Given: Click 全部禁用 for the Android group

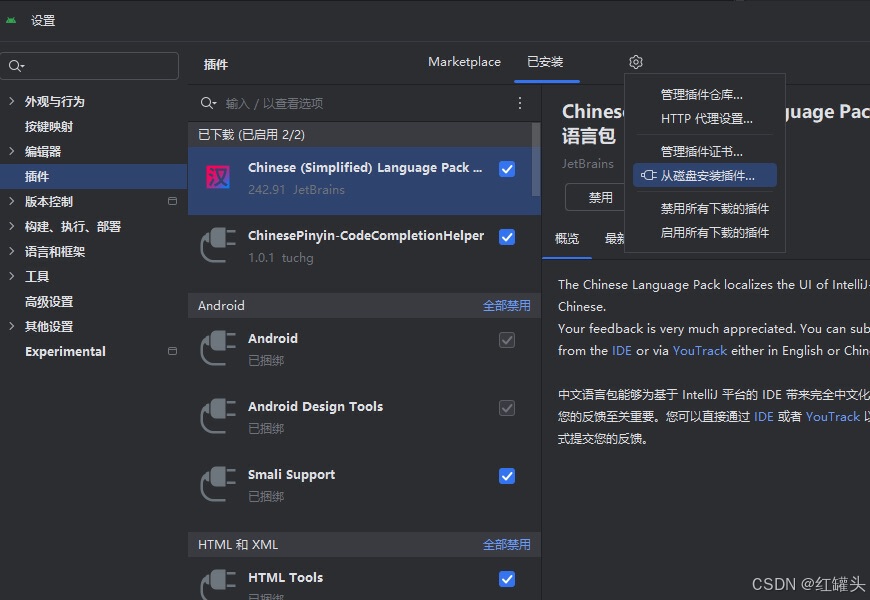Looking at the screenshot, I should (507, 305).
